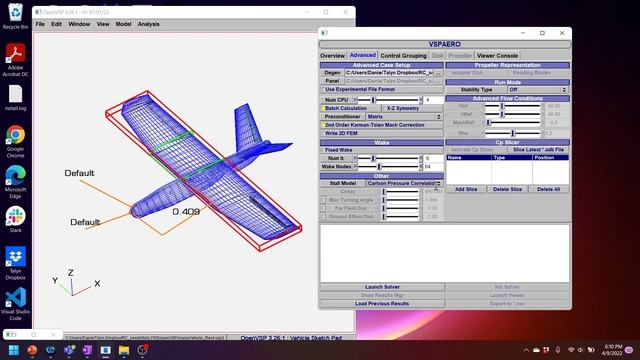The height and width of the screenshot is (360, 640).
Task: Click the Name column header in Cp Slicer
Action: tap(469, 158)
